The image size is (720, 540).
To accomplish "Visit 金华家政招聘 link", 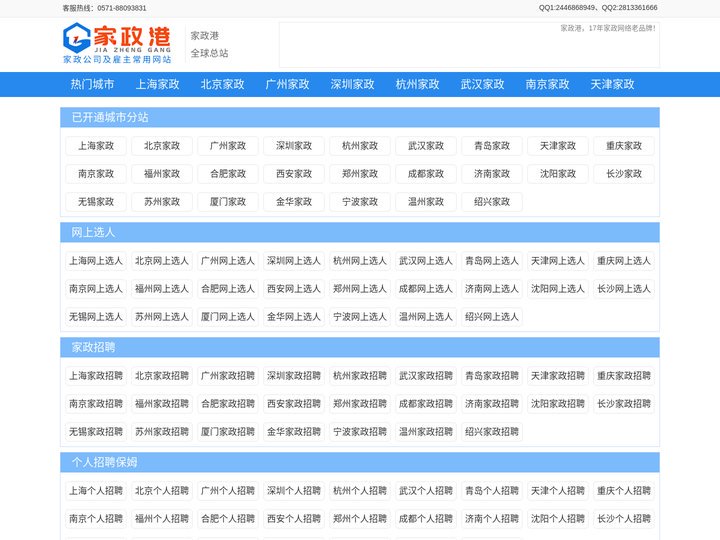I will pos(294,432).
